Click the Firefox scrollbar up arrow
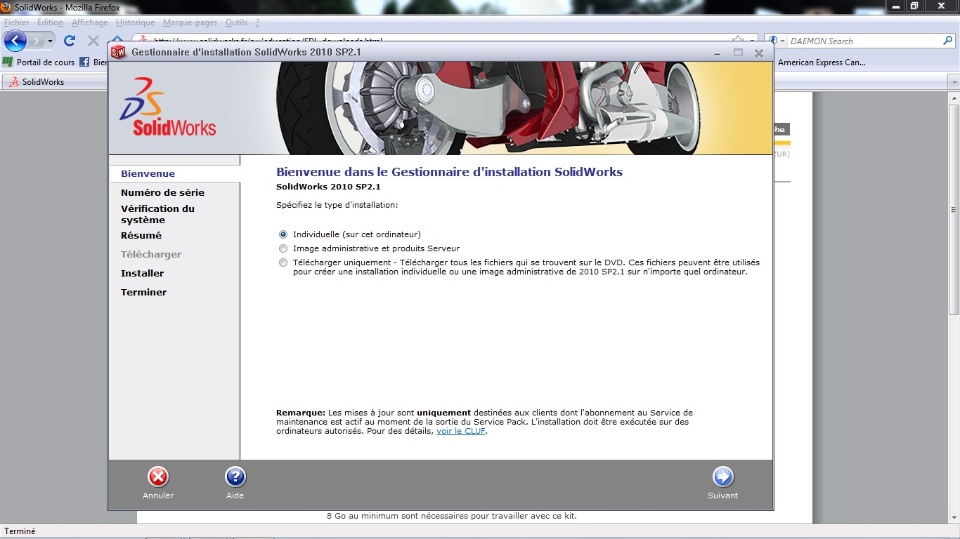This screenshot has width=960, height=539. [954, 97]
